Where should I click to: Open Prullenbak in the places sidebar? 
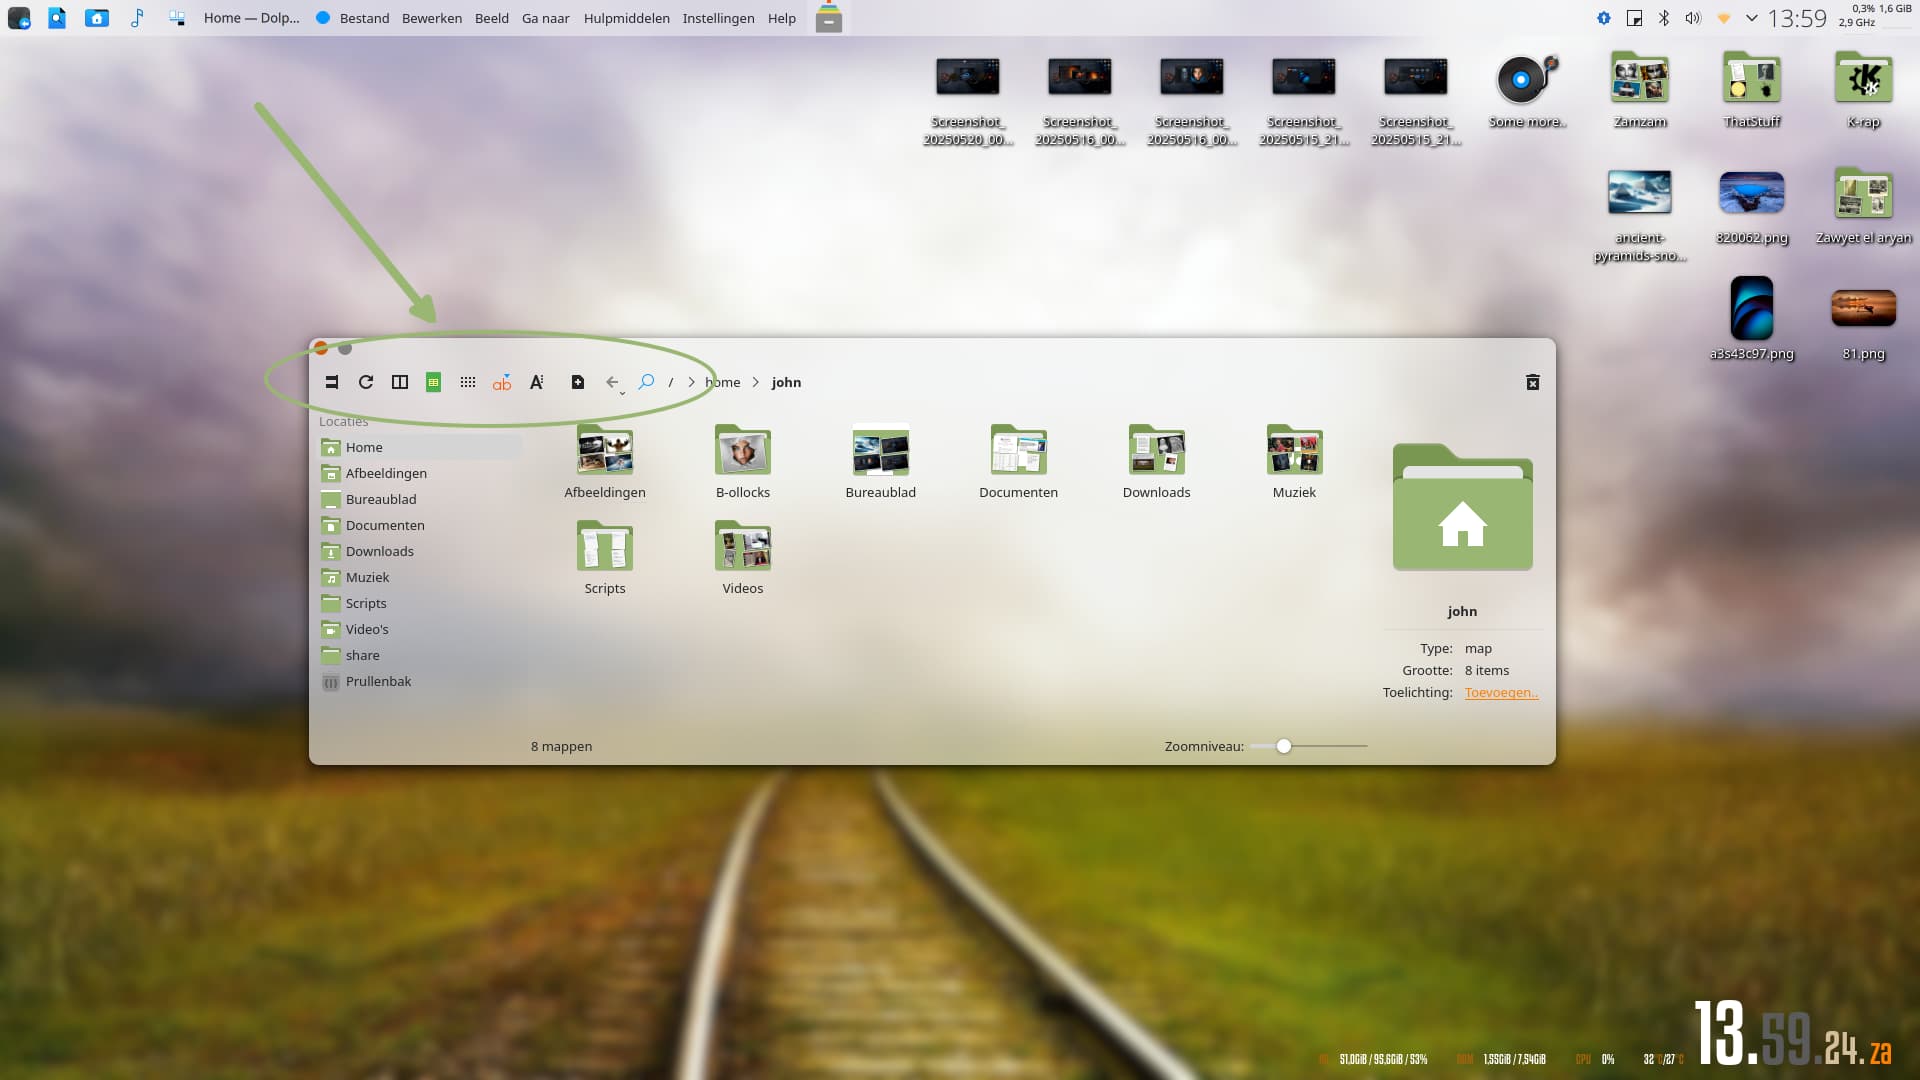pyautogui.click(x=421, y=681)
